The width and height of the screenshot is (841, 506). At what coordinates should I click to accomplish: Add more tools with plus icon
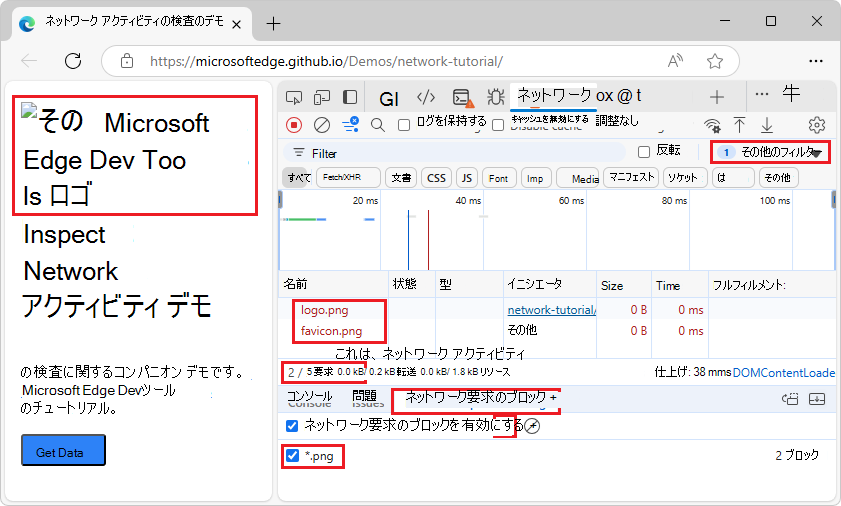[717, 97]
